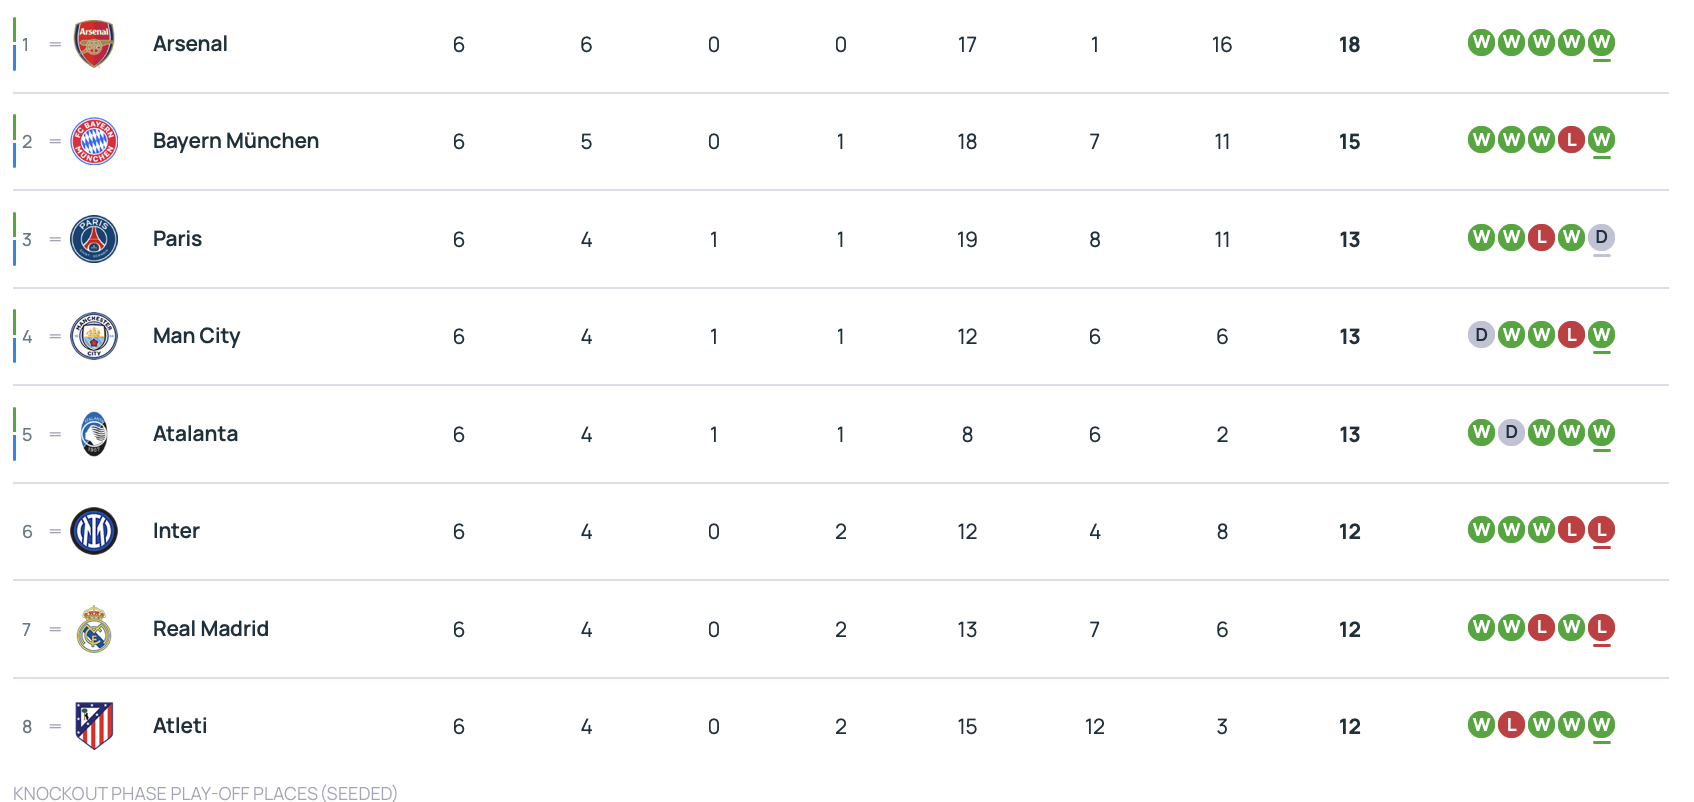
Task: Click the Bayern München club logo
Action: [x=94, y=141]
